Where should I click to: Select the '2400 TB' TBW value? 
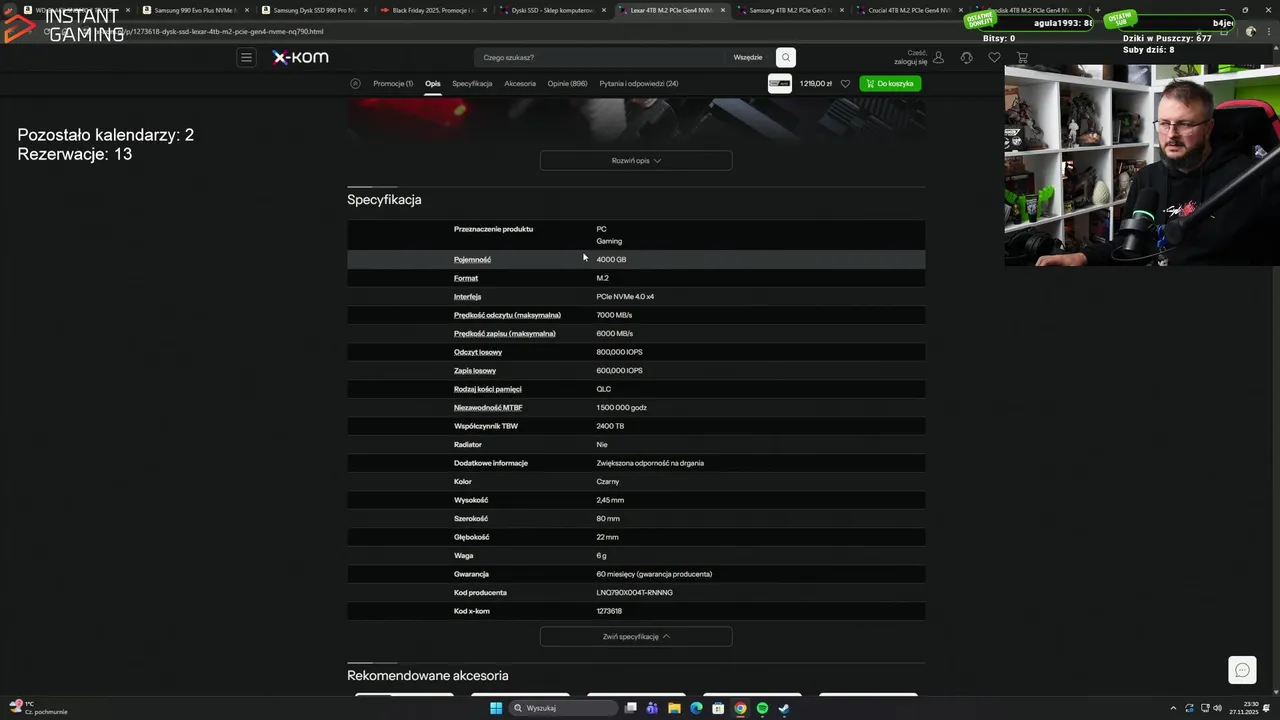coord(610,426)
